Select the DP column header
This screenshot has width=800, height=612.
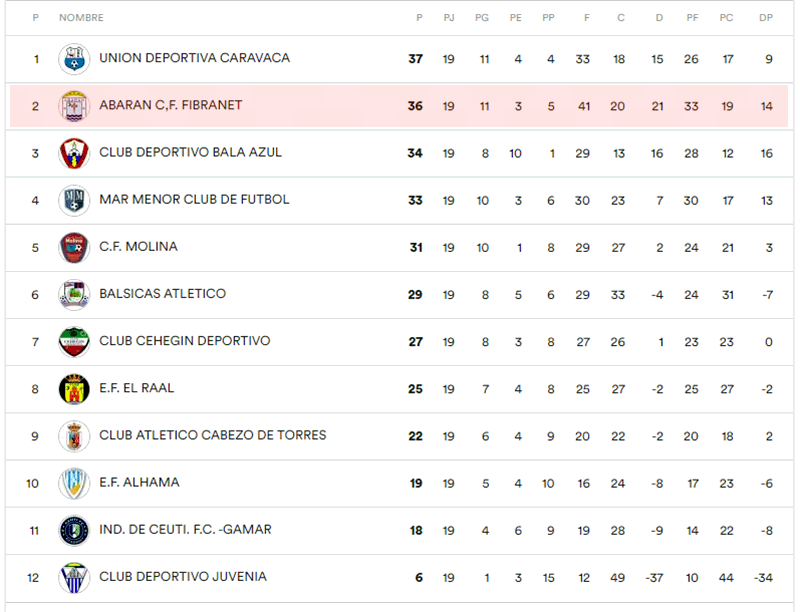tap(766, 18)
